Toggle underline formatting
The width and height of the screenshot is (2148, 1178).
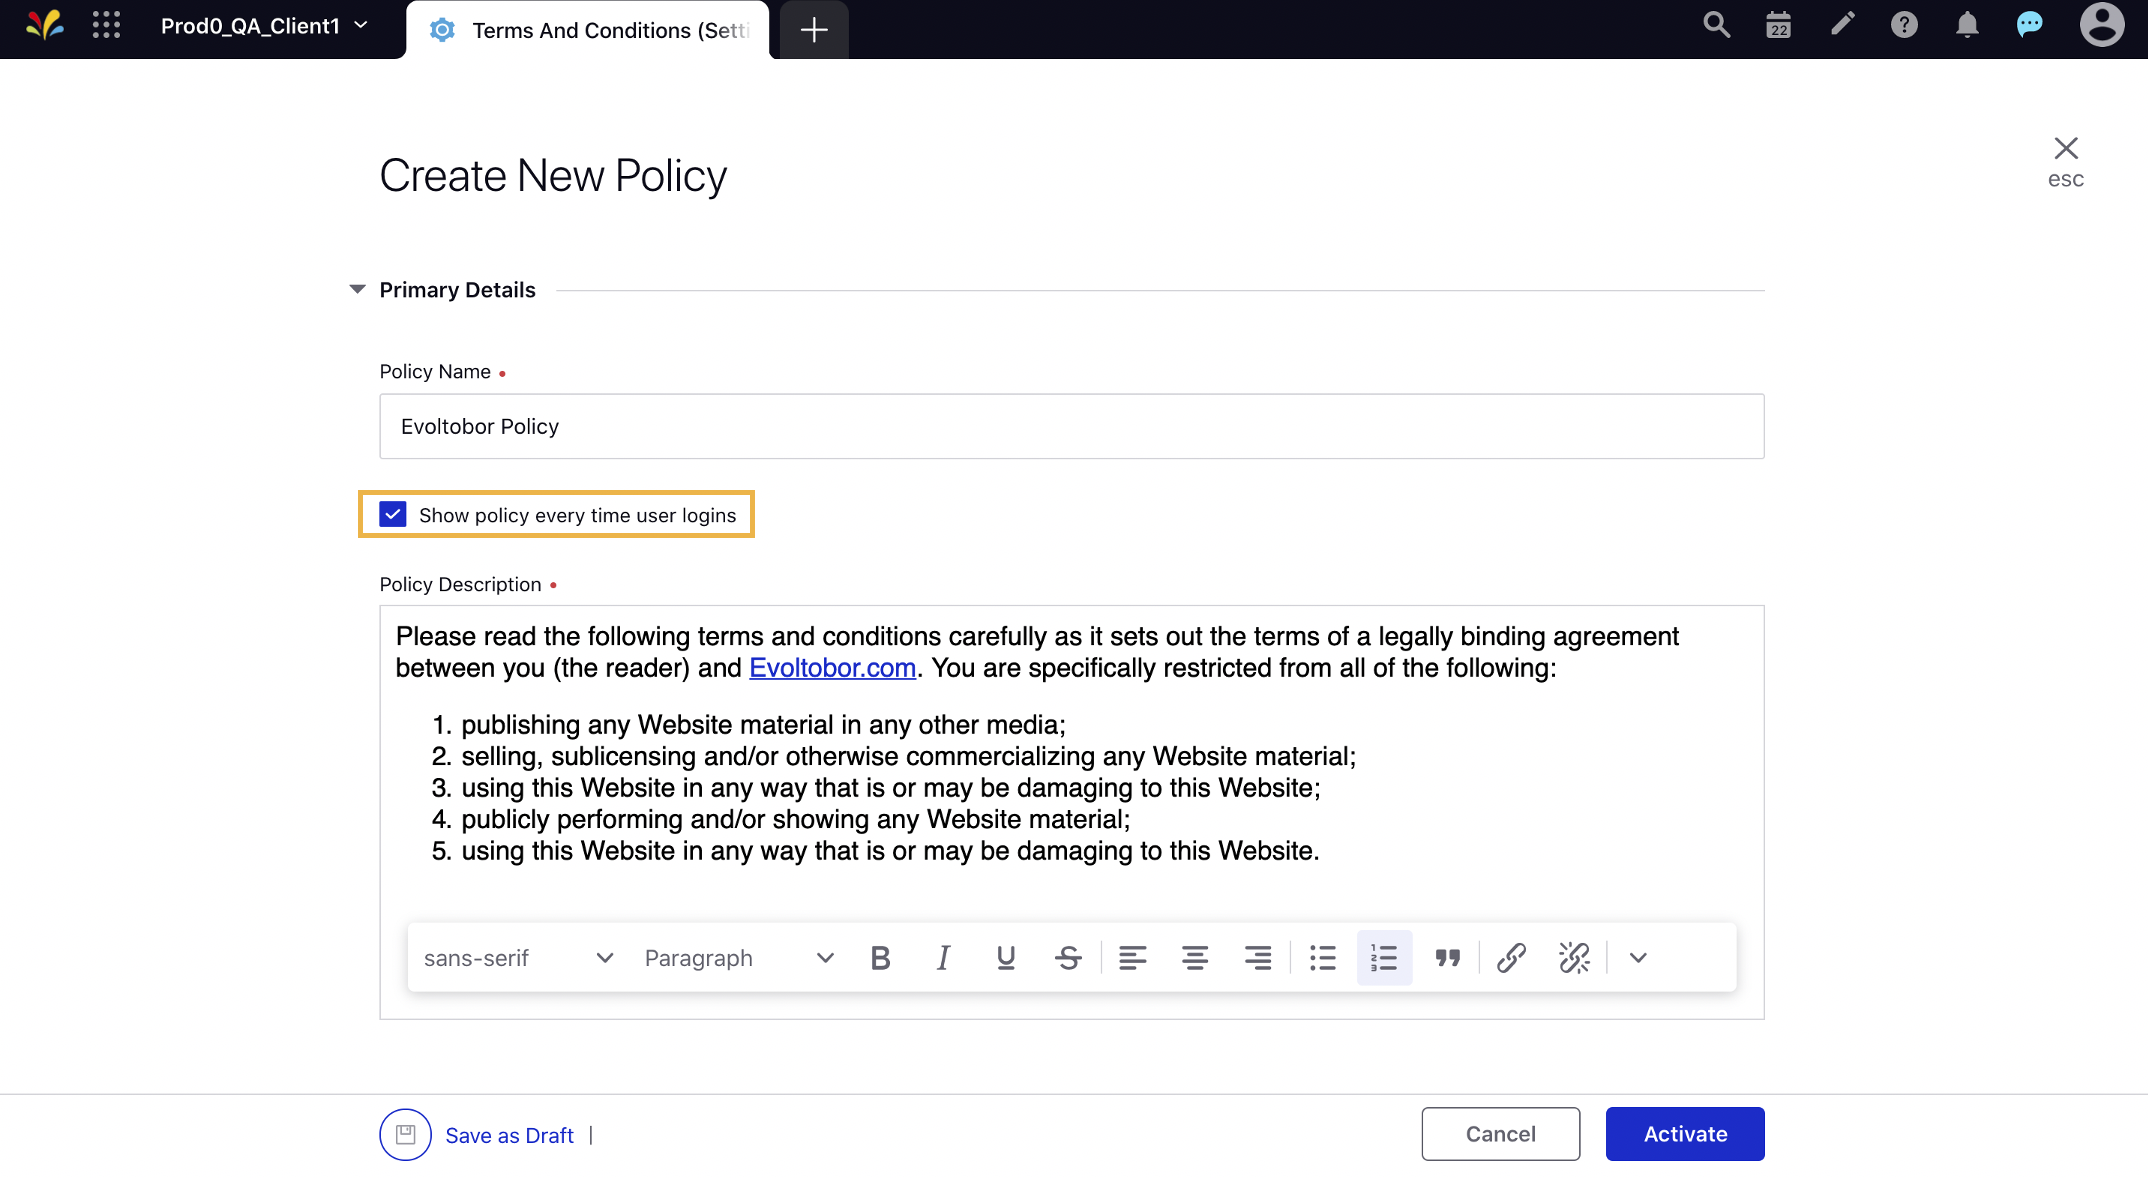click(1006, 958)
